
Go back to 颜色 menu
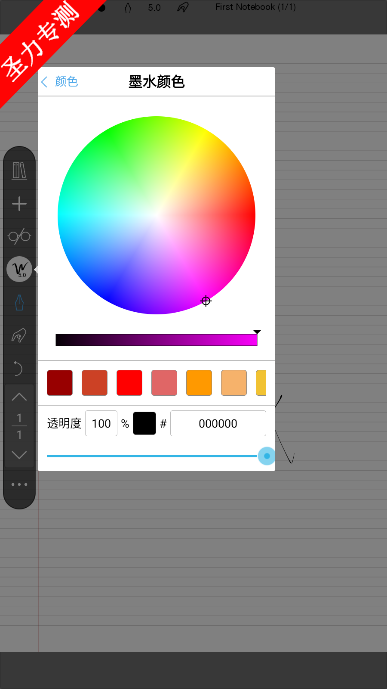click(60, 82)
